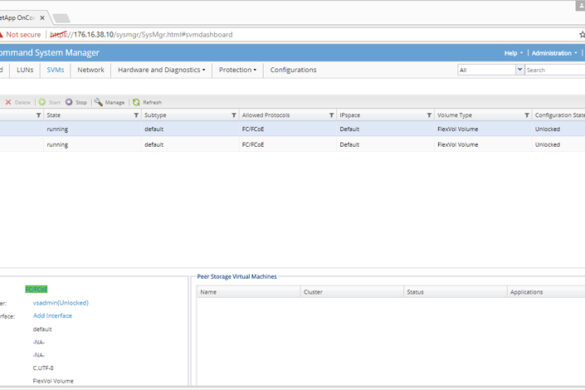Click FC/FCoE in the first row
The image size is (585, 390).
253,129
